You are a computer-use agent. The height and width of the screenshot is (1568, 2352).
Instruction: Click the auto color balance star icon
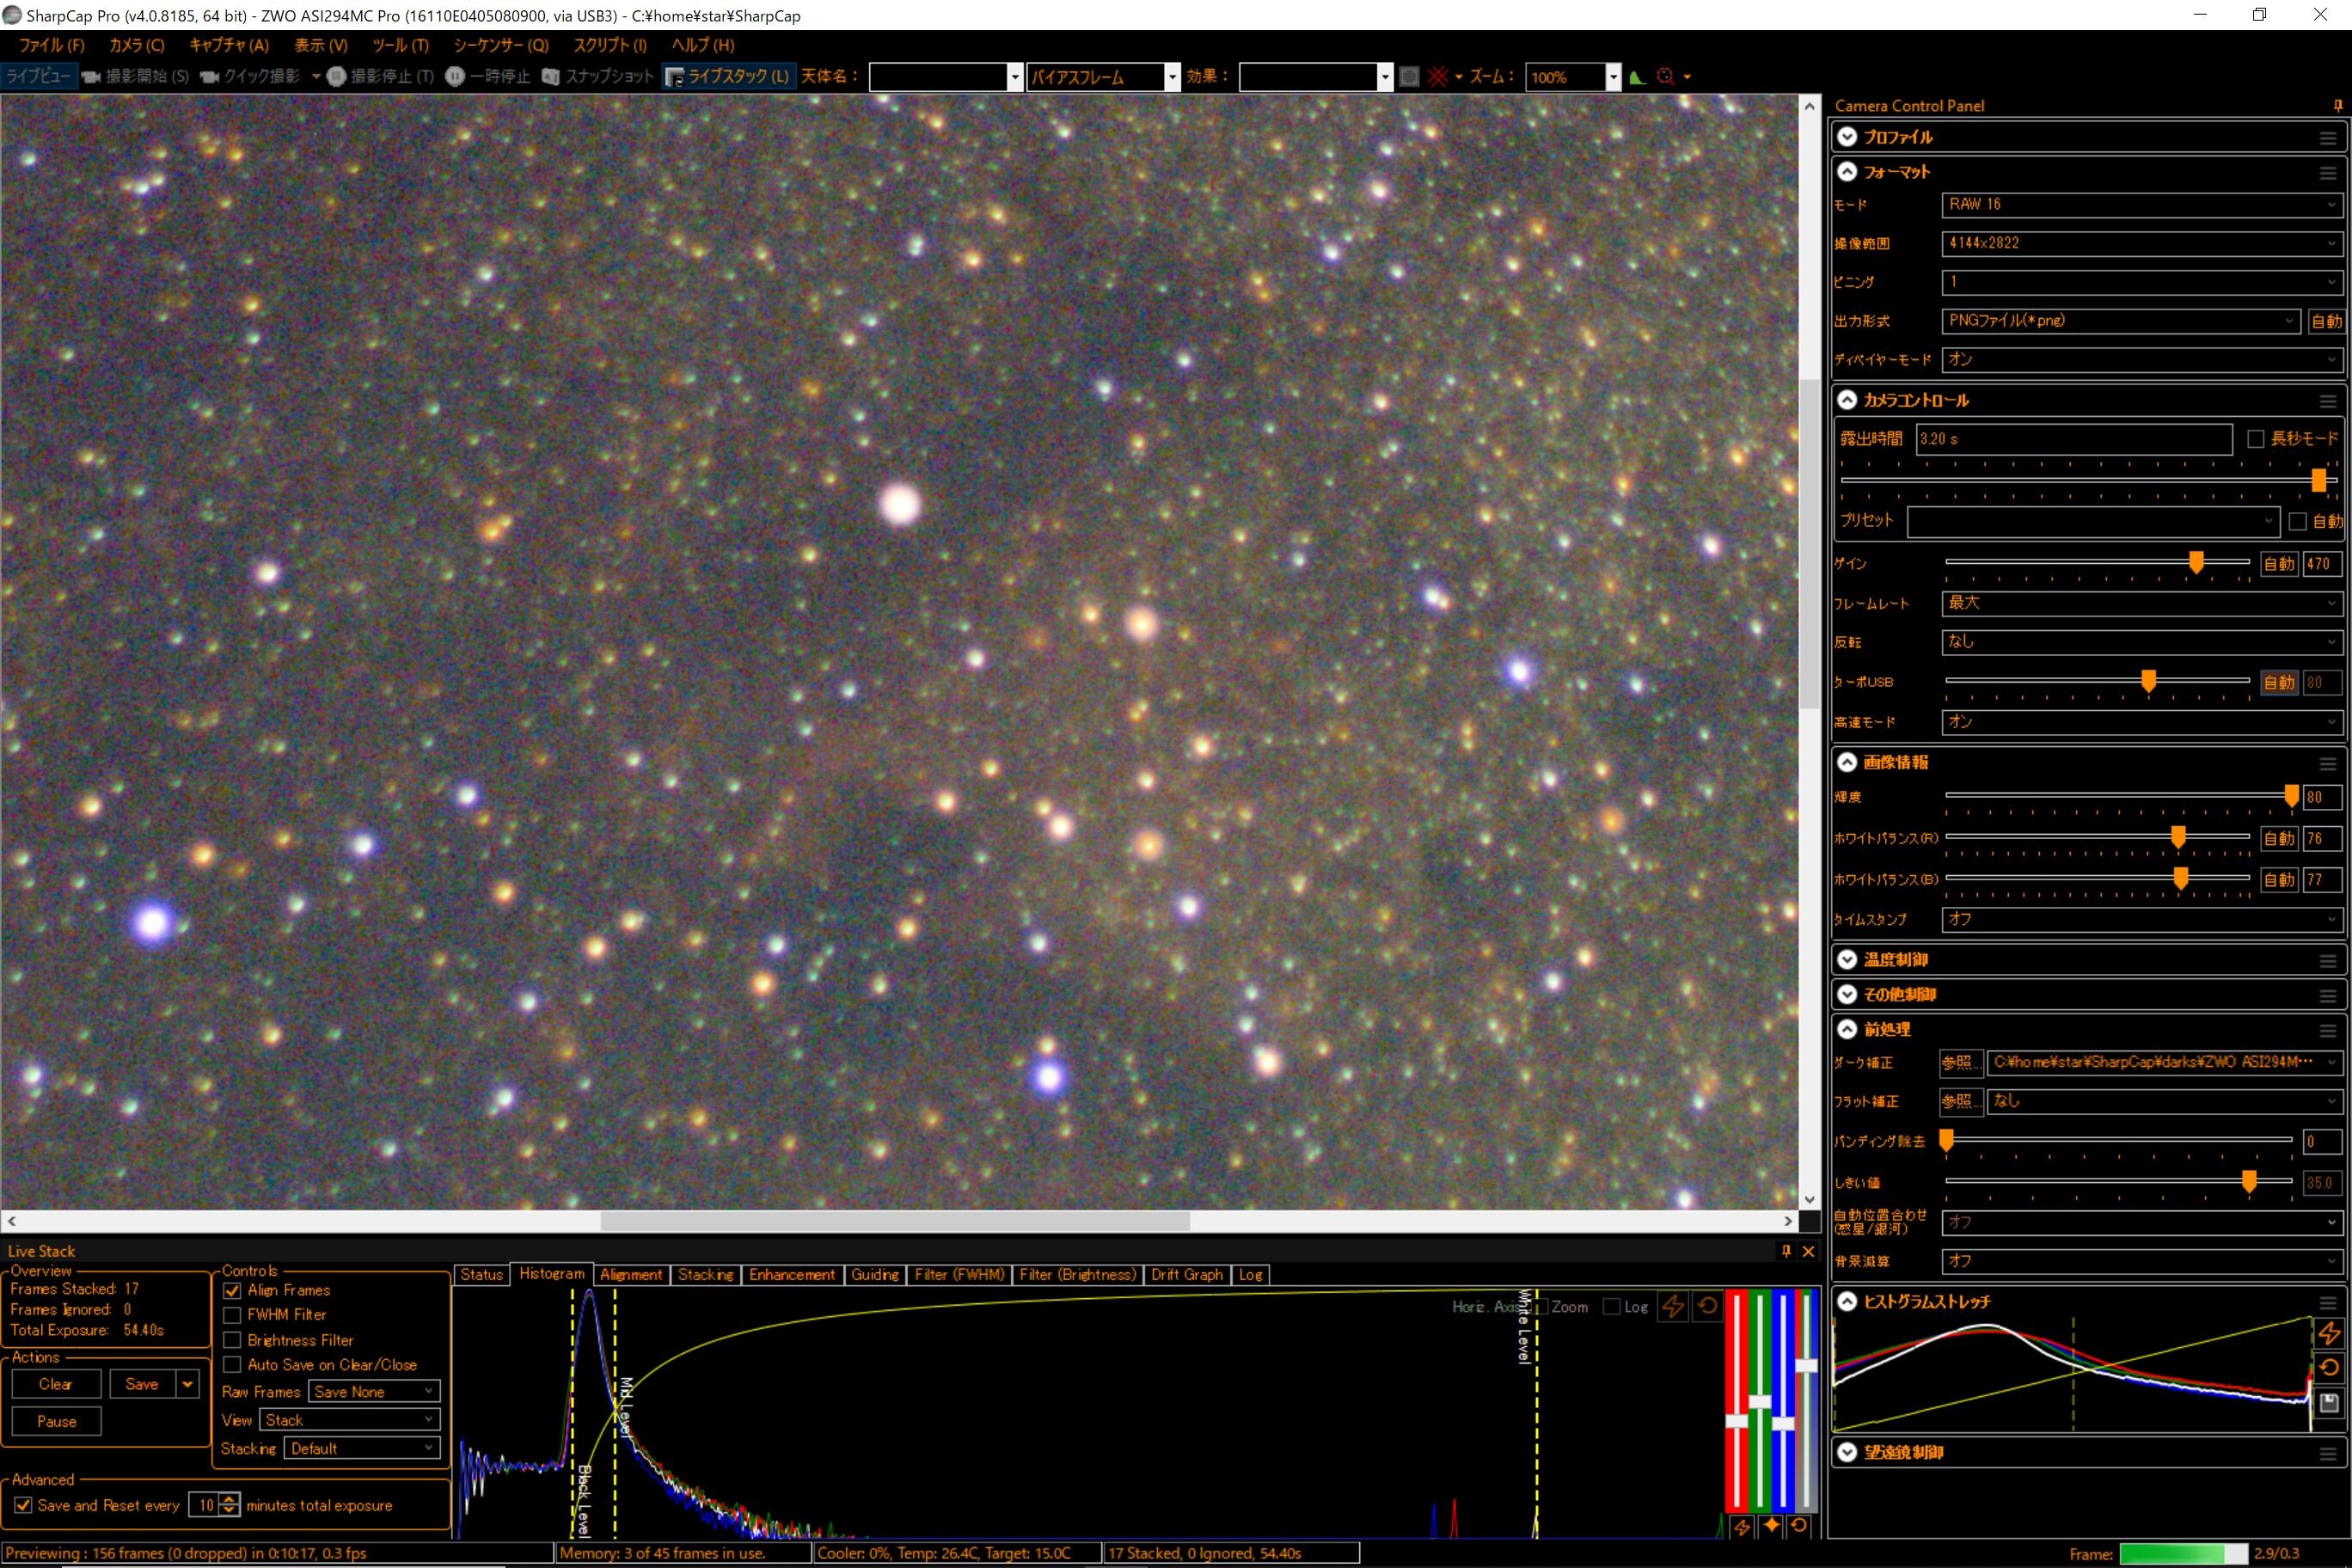tap(1771, 1526)
